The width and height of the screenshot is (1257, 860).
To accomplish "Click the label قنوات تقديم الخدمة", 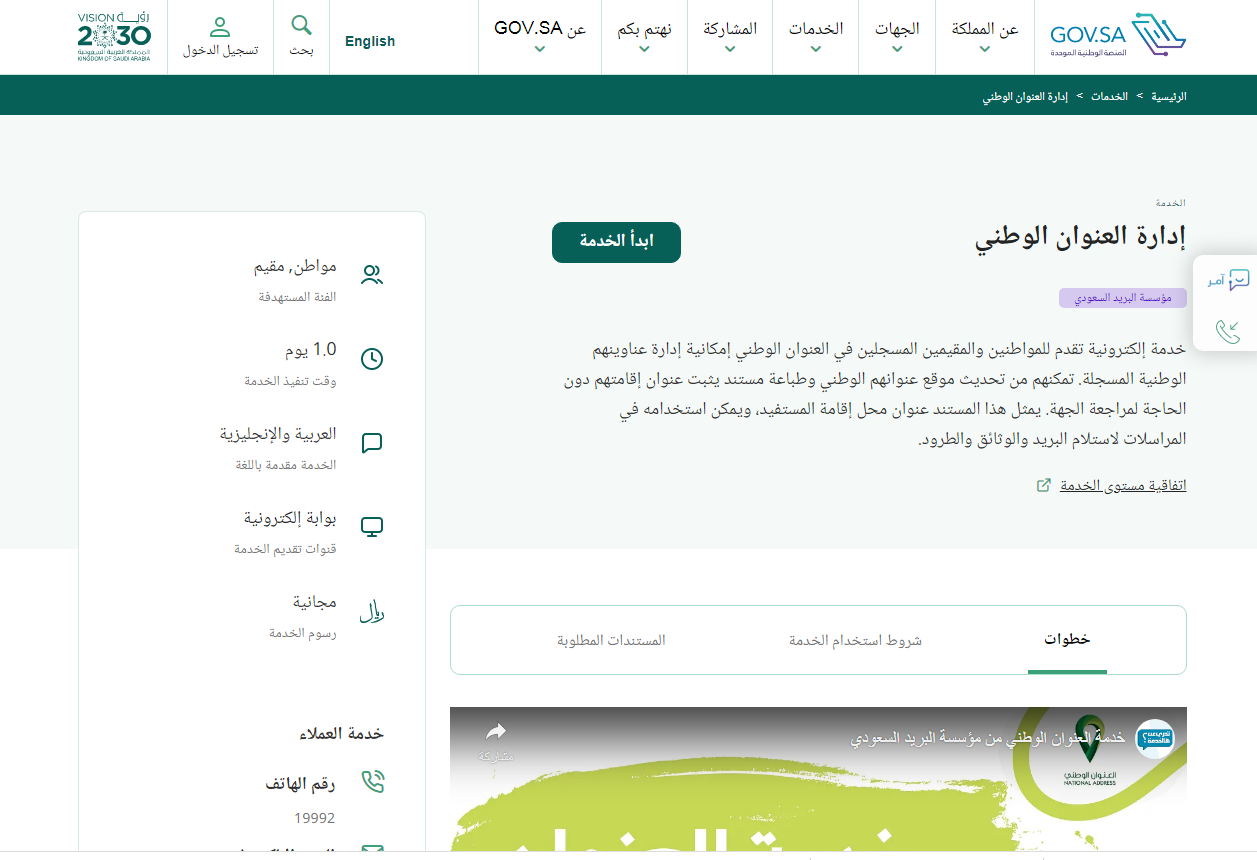I will 285,549.
